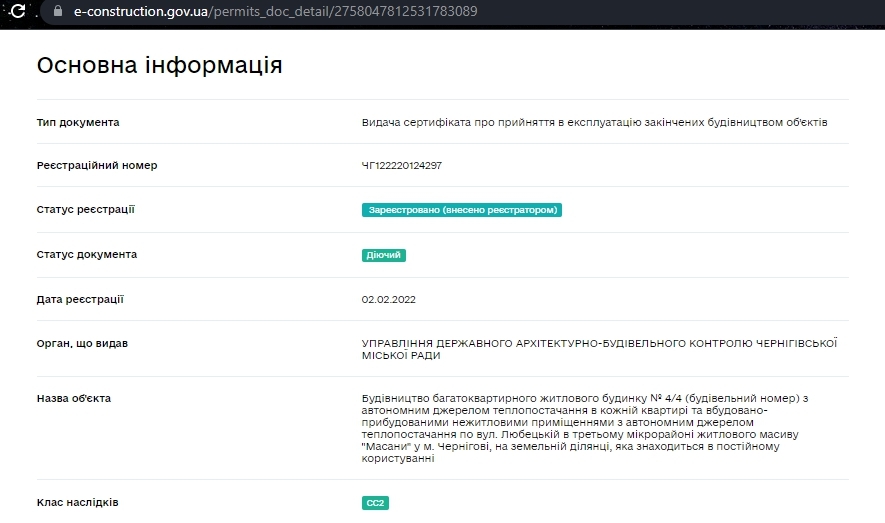Click the 'Зареєстровано (внесено реєстратором)' badge
The width and height of the screenshot is (885, 523).
(x=462, y=210)
